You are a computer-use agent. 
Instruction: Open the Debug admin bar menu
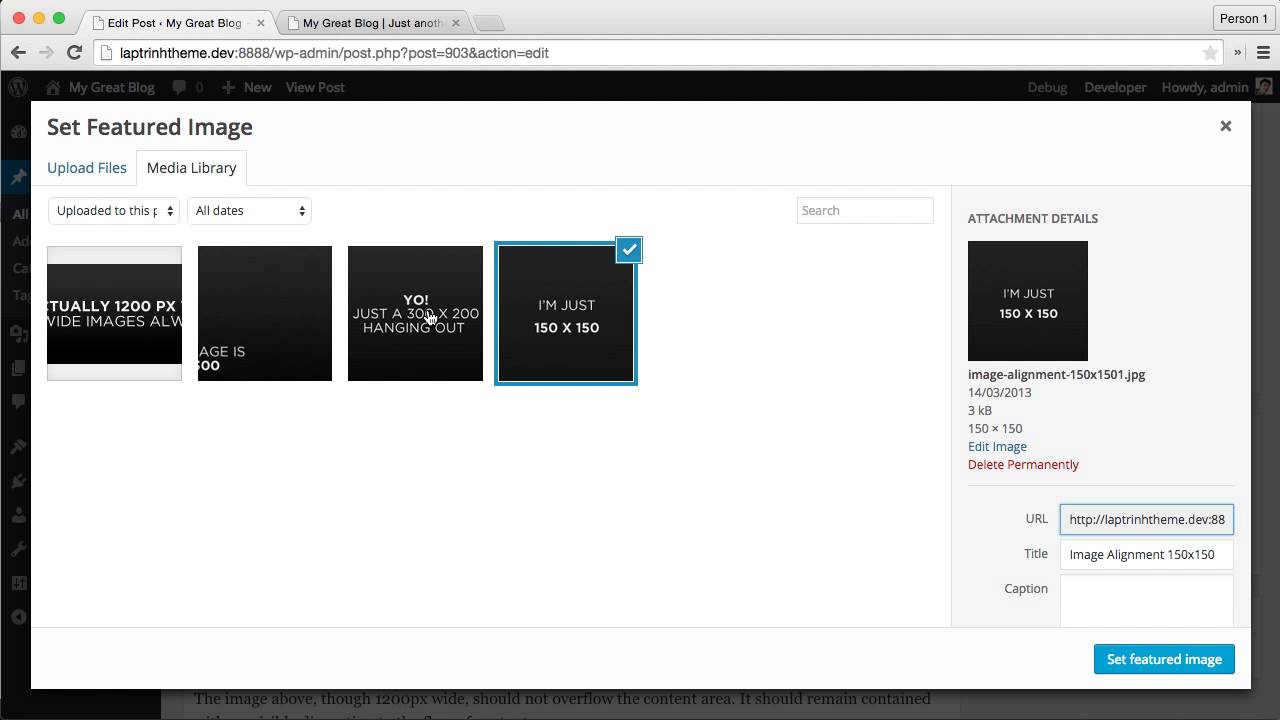[1047, 87]
